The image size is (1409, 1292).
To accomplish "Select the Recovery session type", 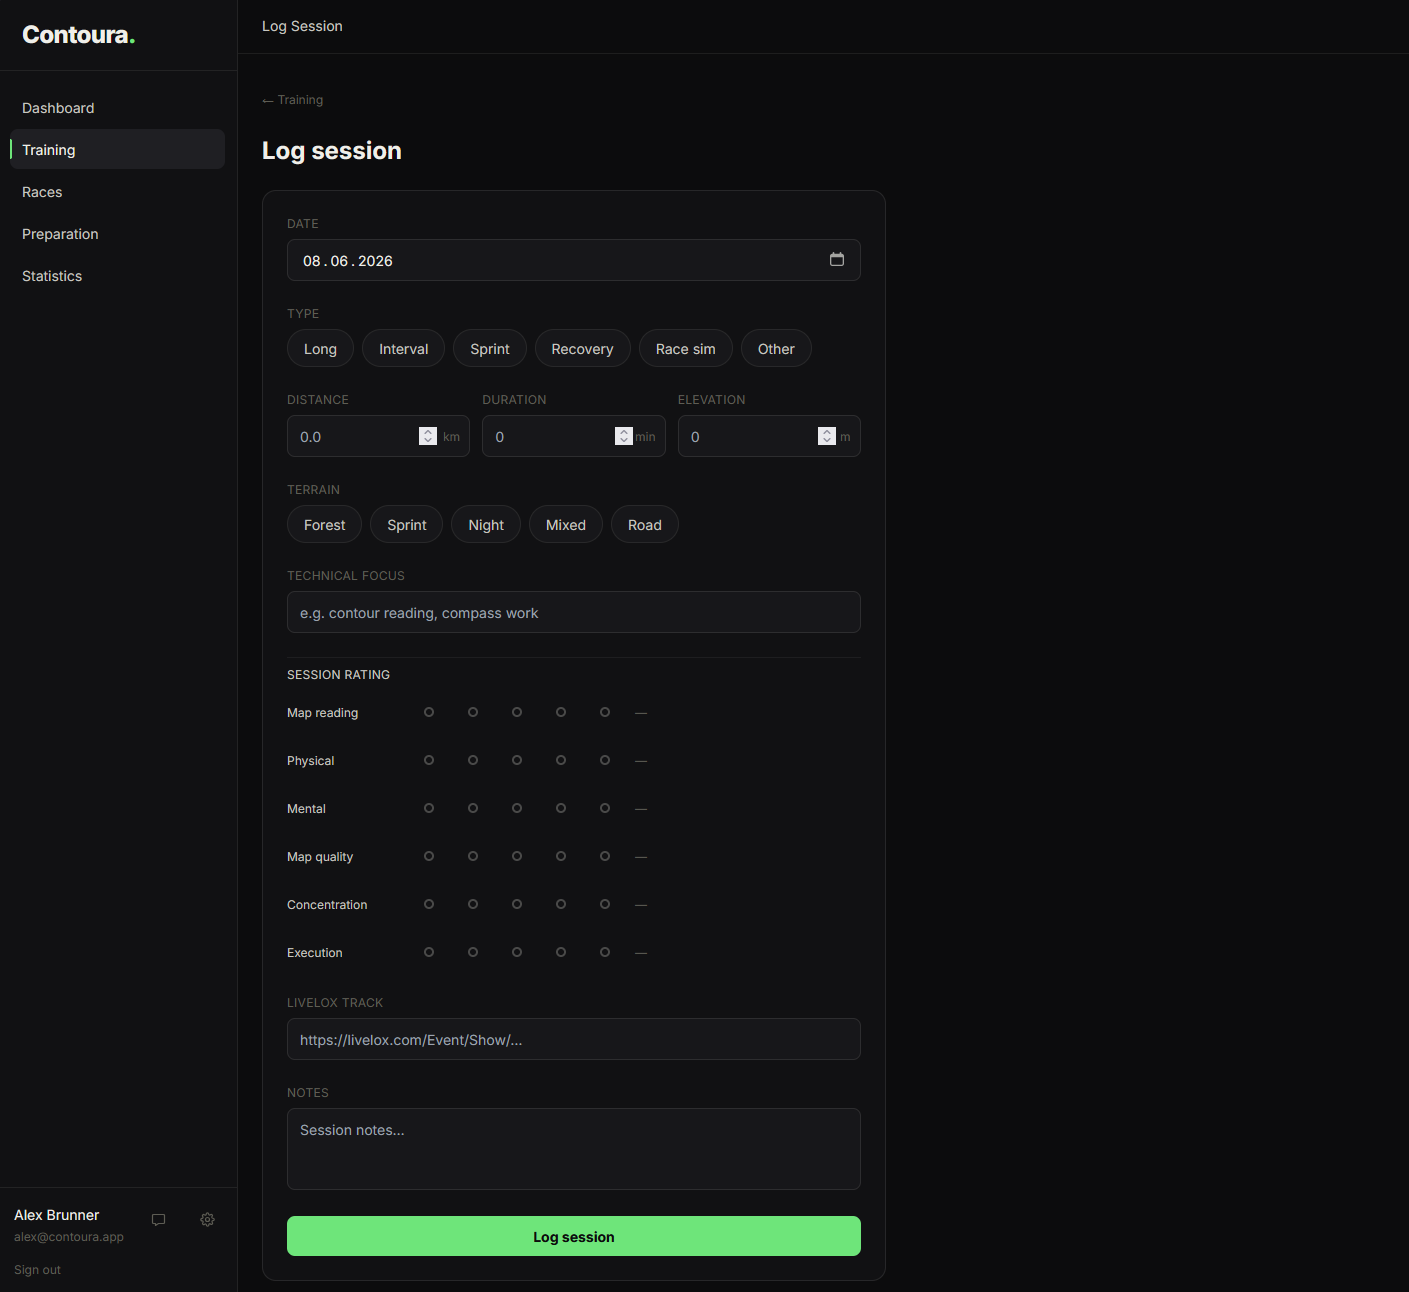I will (582, 348).
